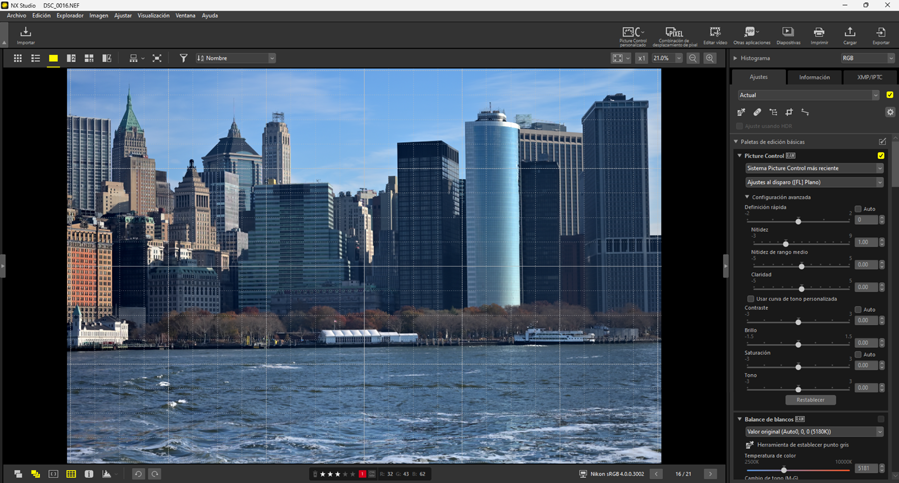The height and width of the screenshot is (483, 899).
Task: Switch to thumbnail grid view
Action: click(17, 59)
